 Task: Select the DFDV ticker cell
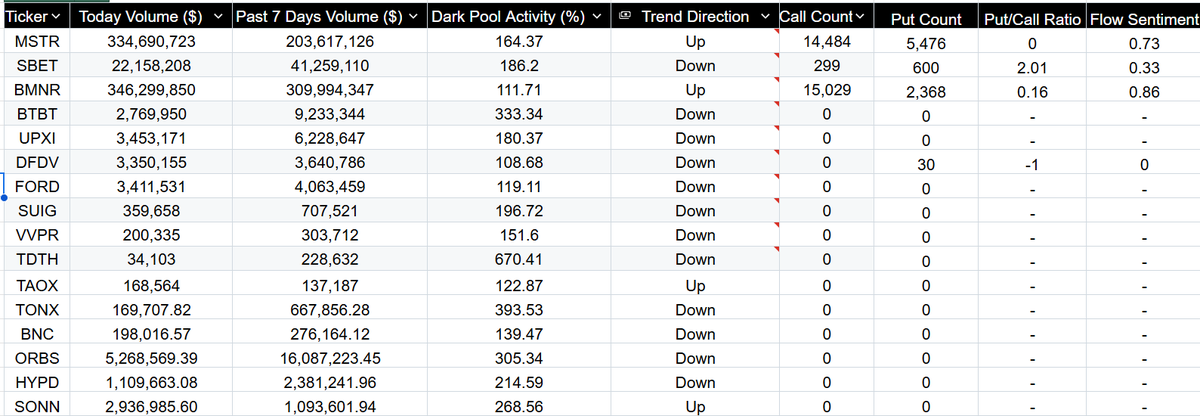pyautogui.click(x=37, y=162)
